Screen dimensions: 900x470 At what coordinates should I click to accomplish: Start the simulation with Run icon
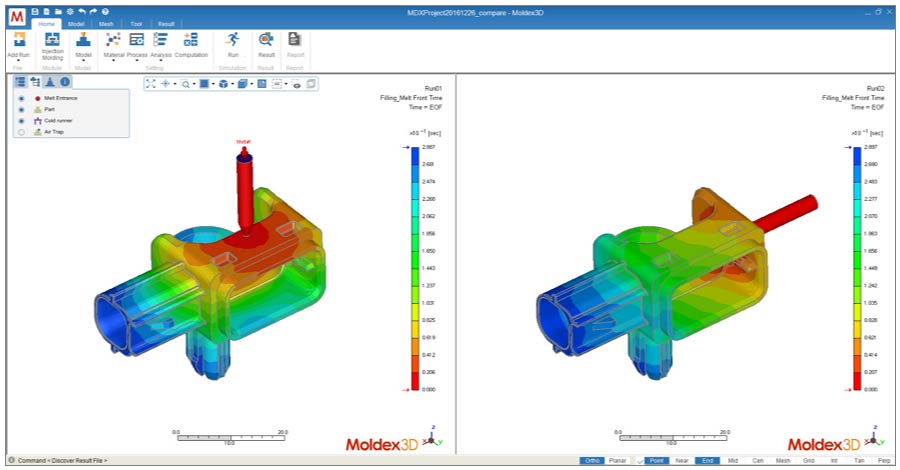[232, 39]
